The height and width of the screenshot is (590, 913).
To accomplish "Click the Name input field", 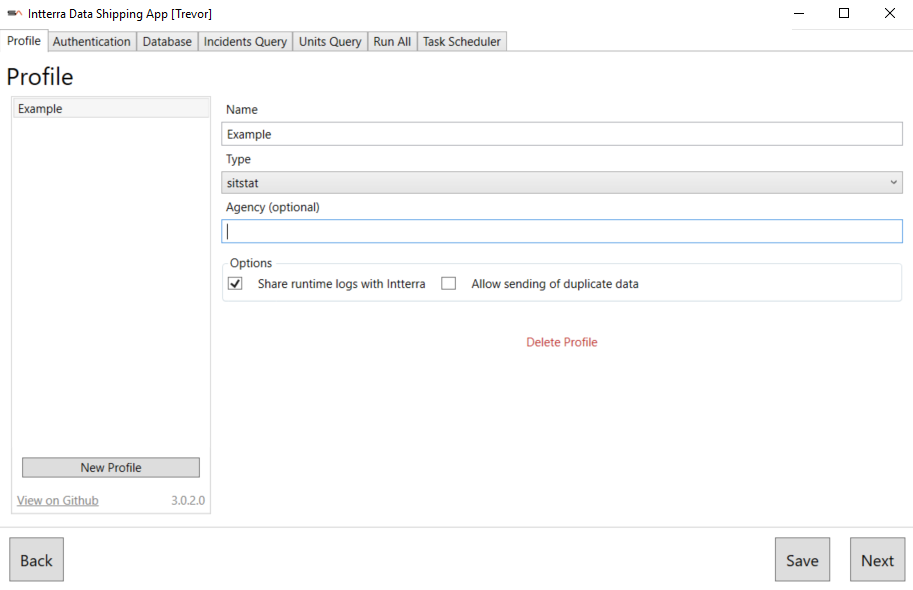I will [x=562, y=134].
